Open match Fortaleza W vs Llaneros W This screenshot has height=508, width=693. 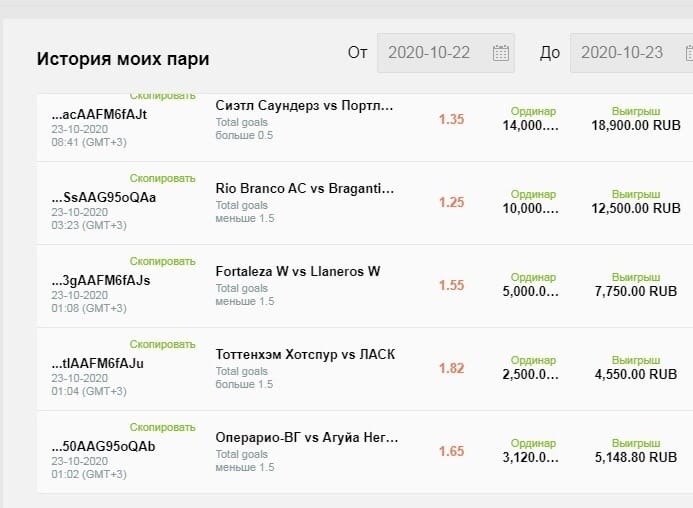[298, 271]
